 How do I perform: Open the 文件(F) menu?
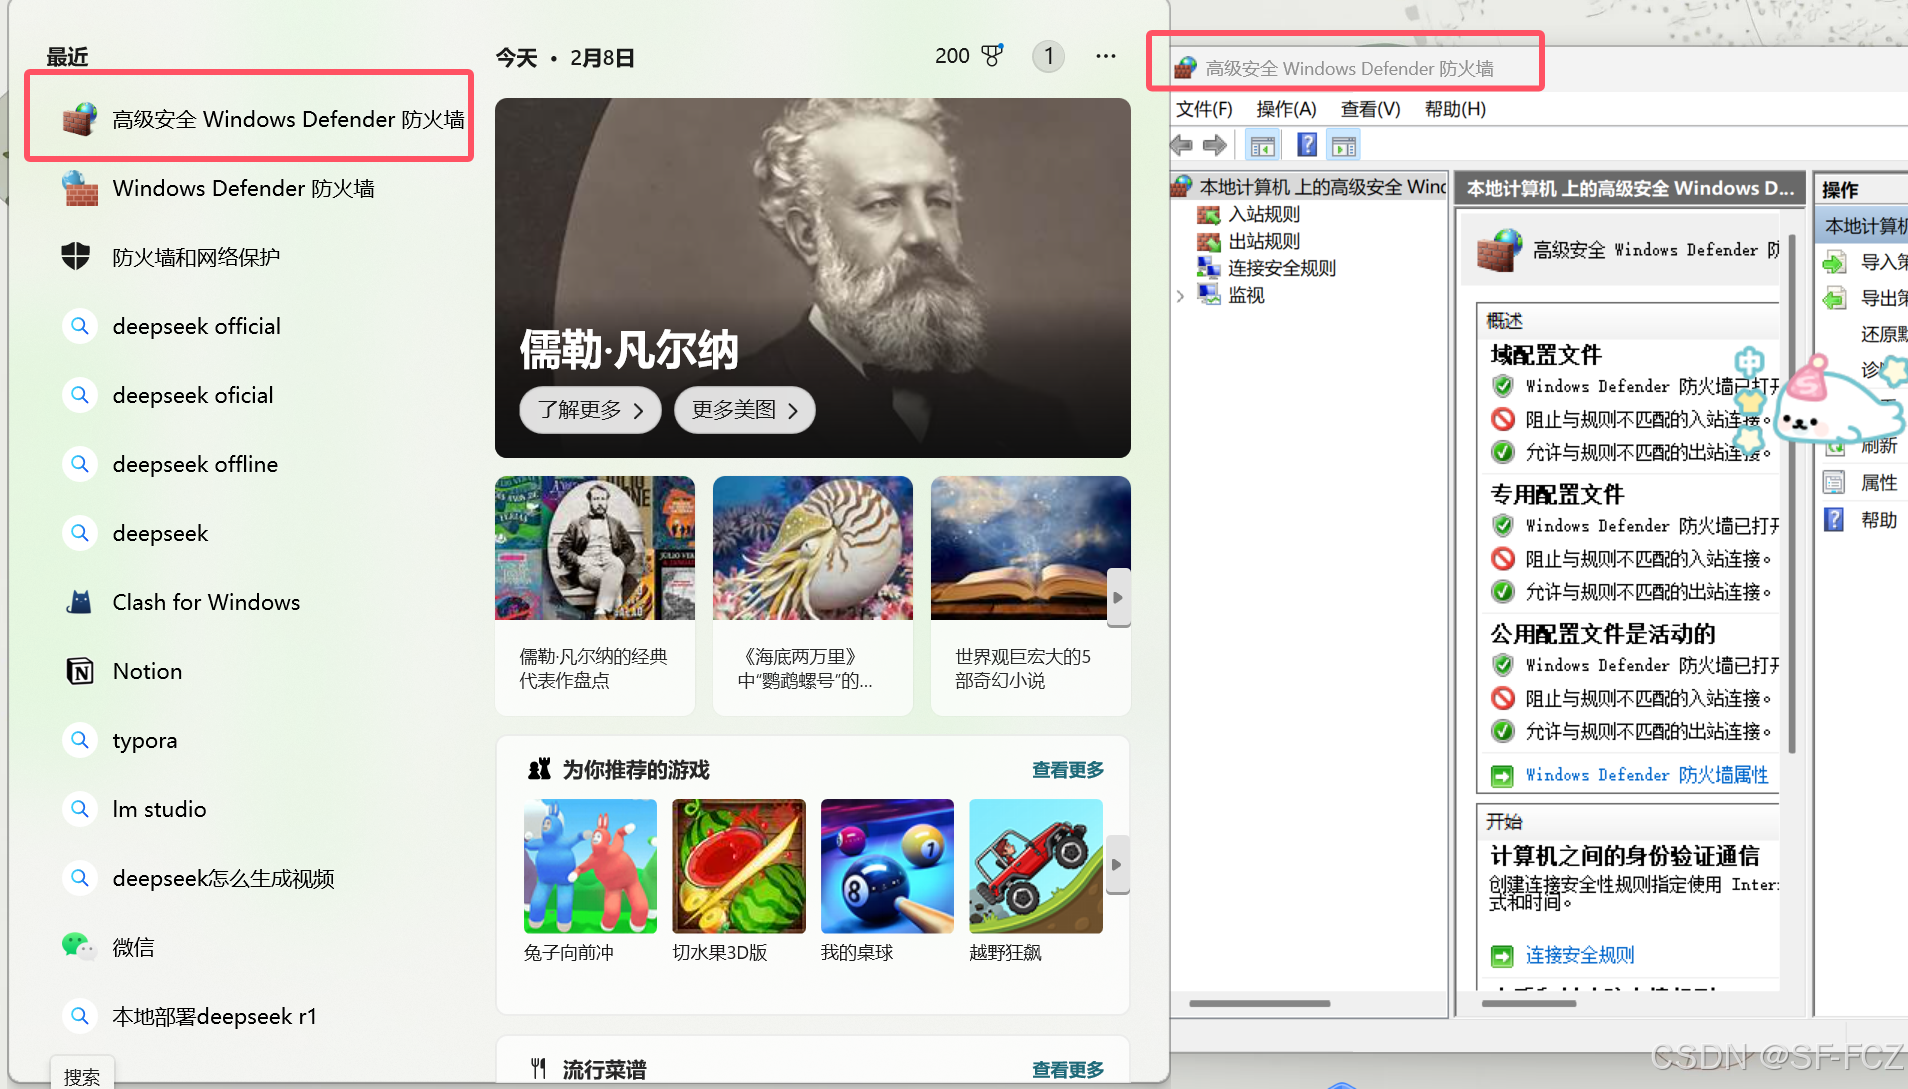click(1204, 109)
